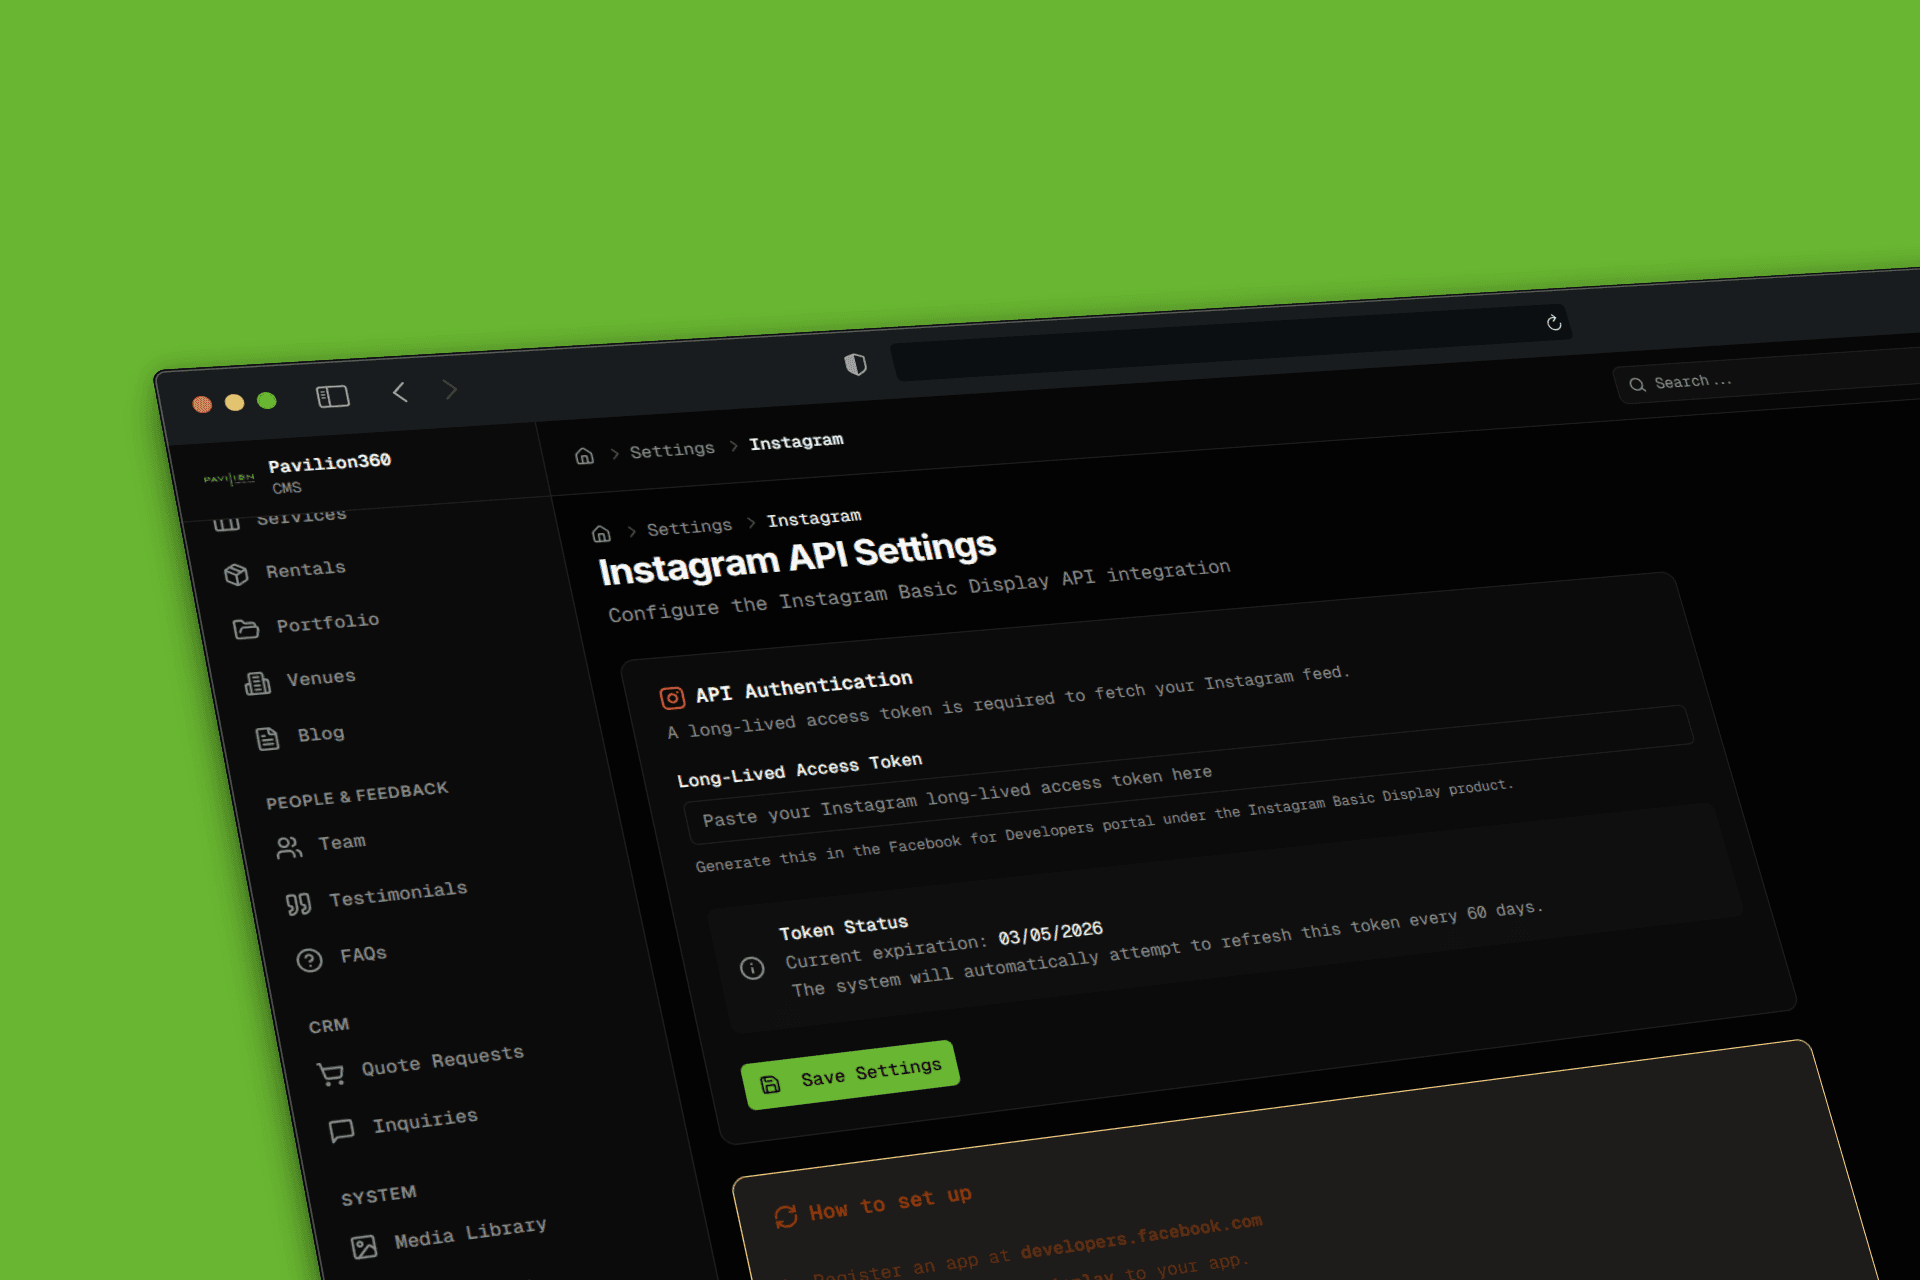The width and height of the screenshot is (1920, 1280).
Task: Open the home icon in top breadcrumb
Action: (x=585, y=456)
